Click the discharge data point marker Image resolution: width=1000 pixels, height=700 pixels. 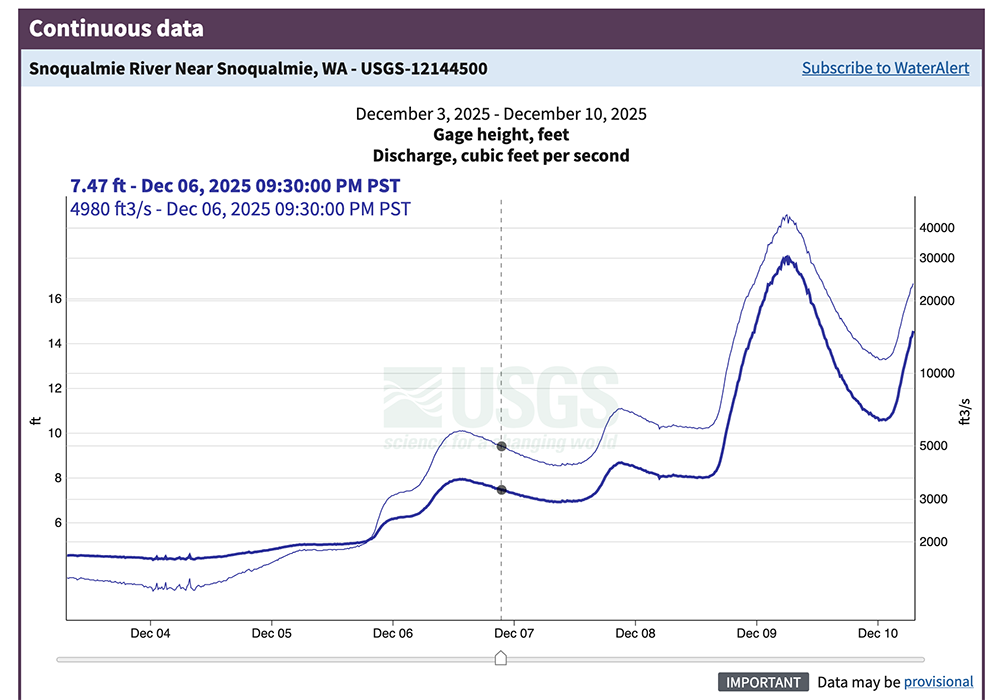click(x=502, y=446)
